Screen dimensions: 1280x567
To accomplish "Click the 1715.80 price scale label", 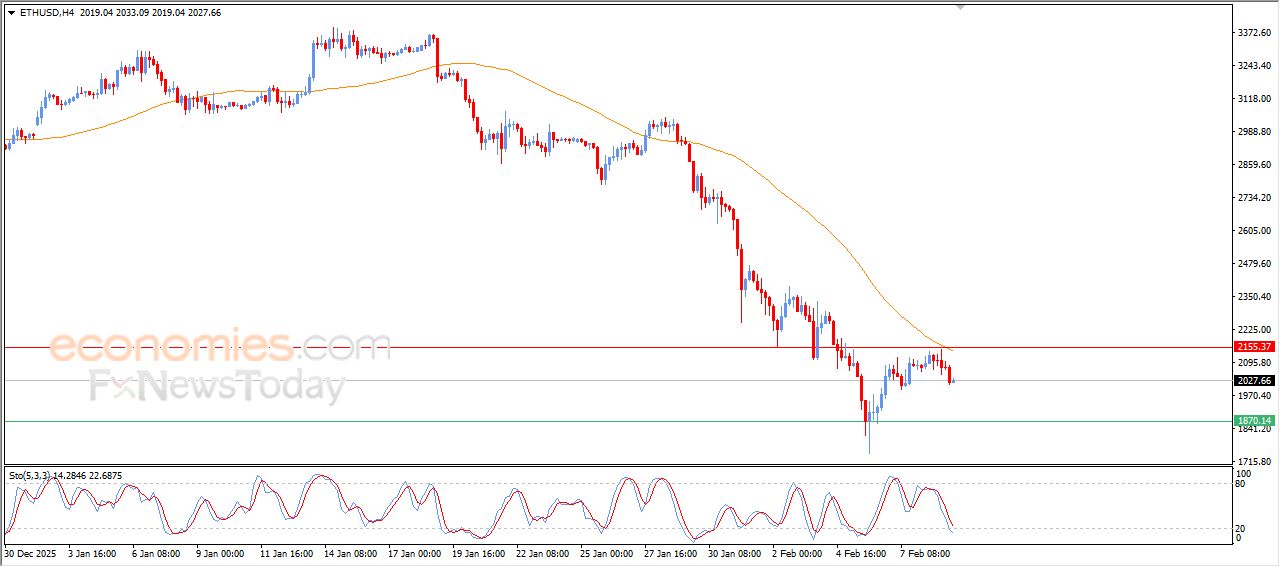I will (x=1252, y=461).
